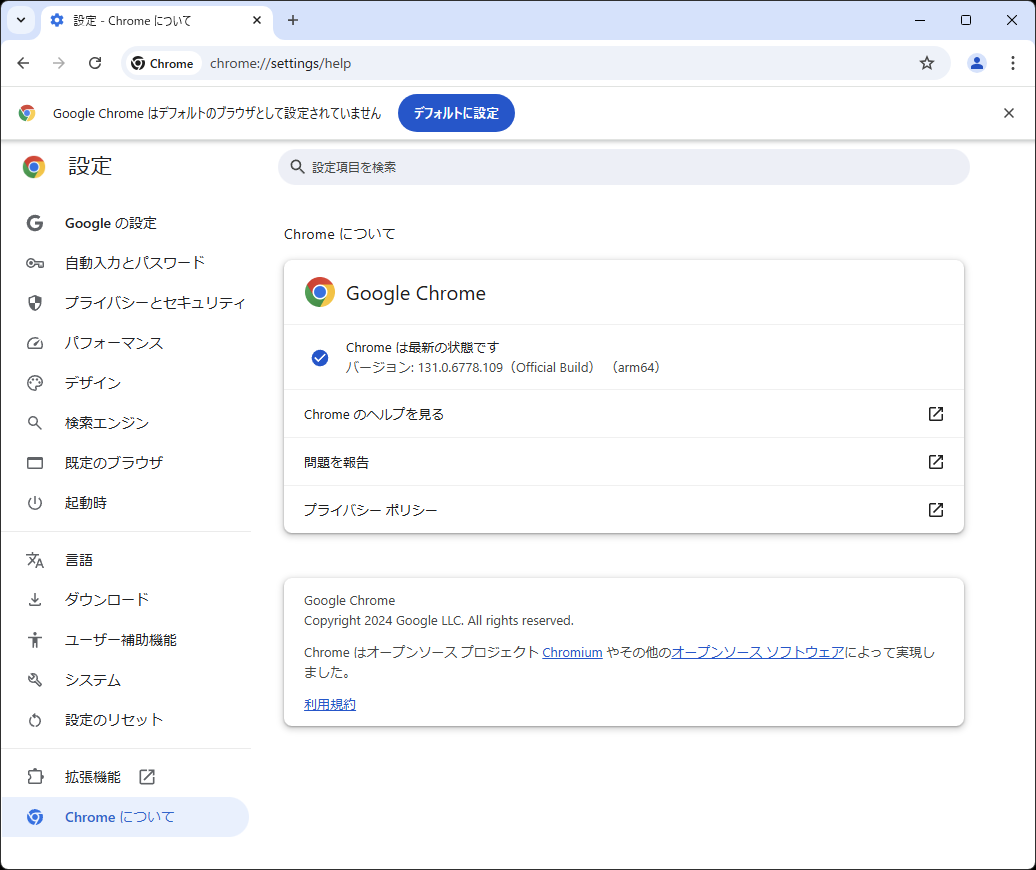The image size is (1036, 870).
Task: Click the デフォルトに設定 button
Action: 456,113
